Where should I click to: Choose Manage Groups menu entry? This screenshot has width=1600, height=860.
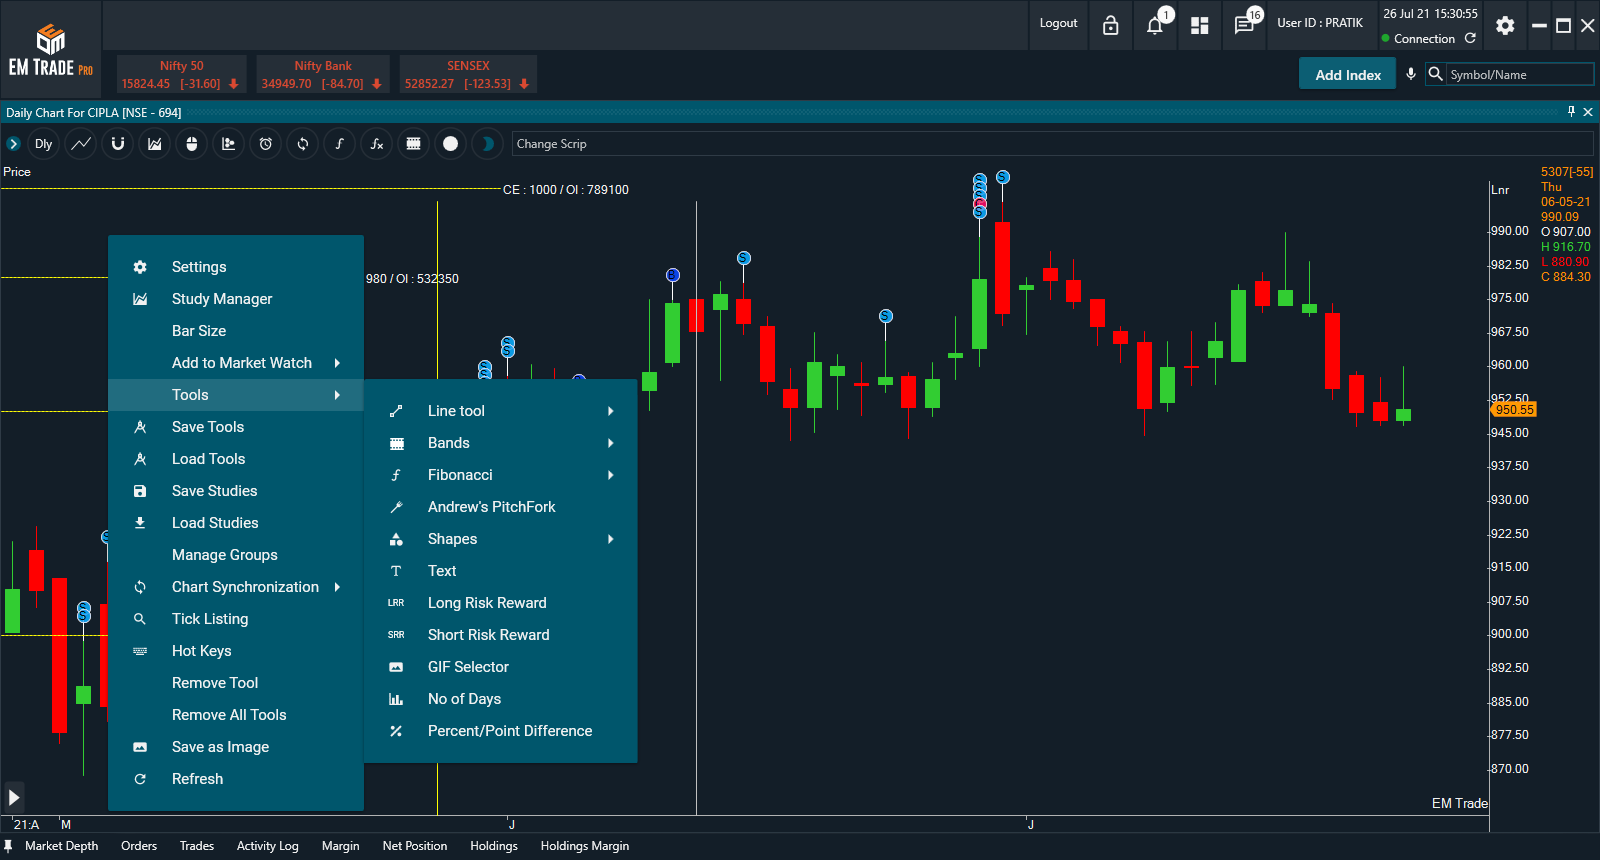(x=236, y=555)
